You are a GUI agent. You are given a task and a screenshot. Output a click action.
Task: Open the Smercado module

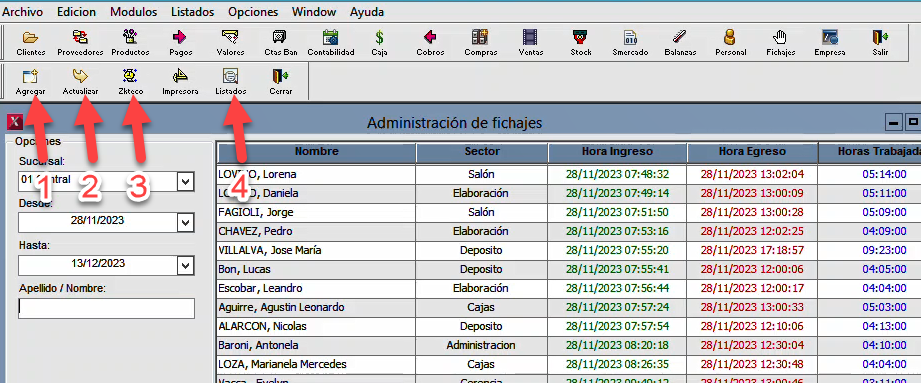630,43
